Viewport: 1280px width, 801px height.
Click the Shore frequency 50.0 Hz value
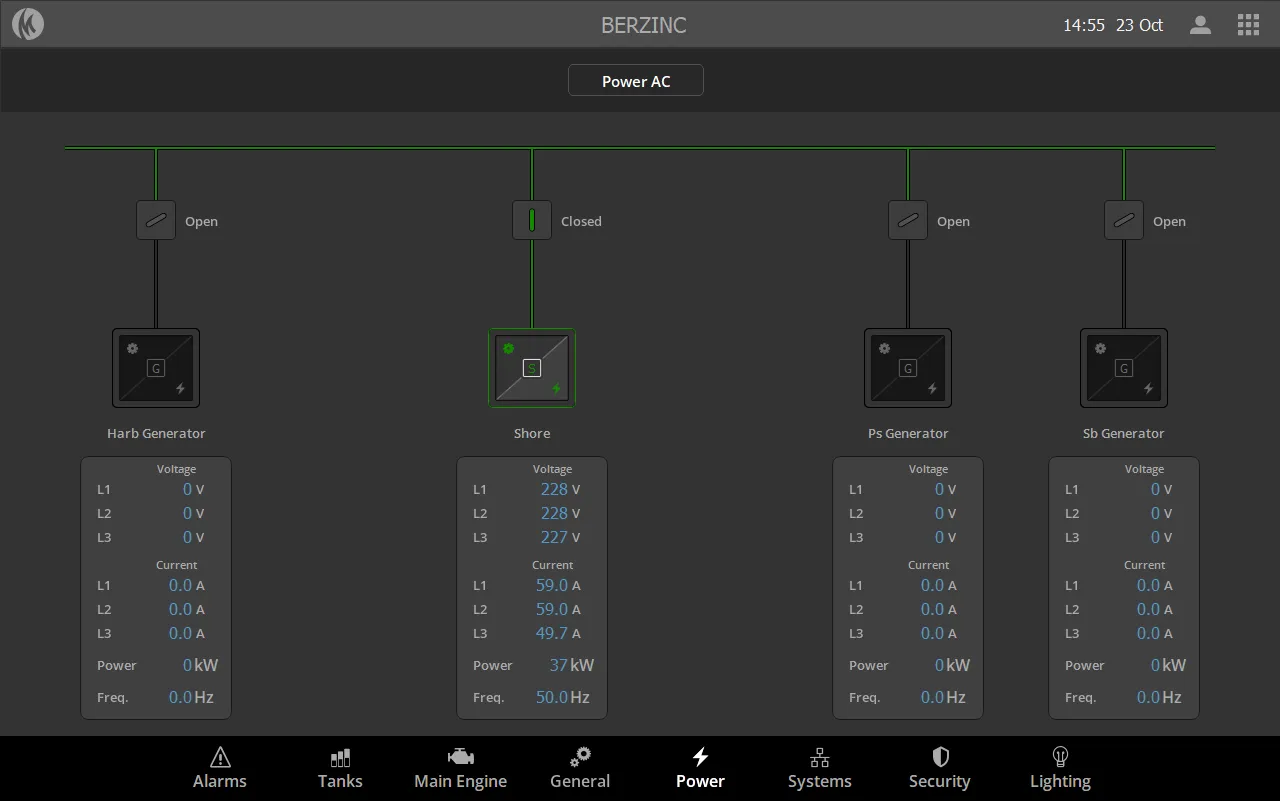562,697
